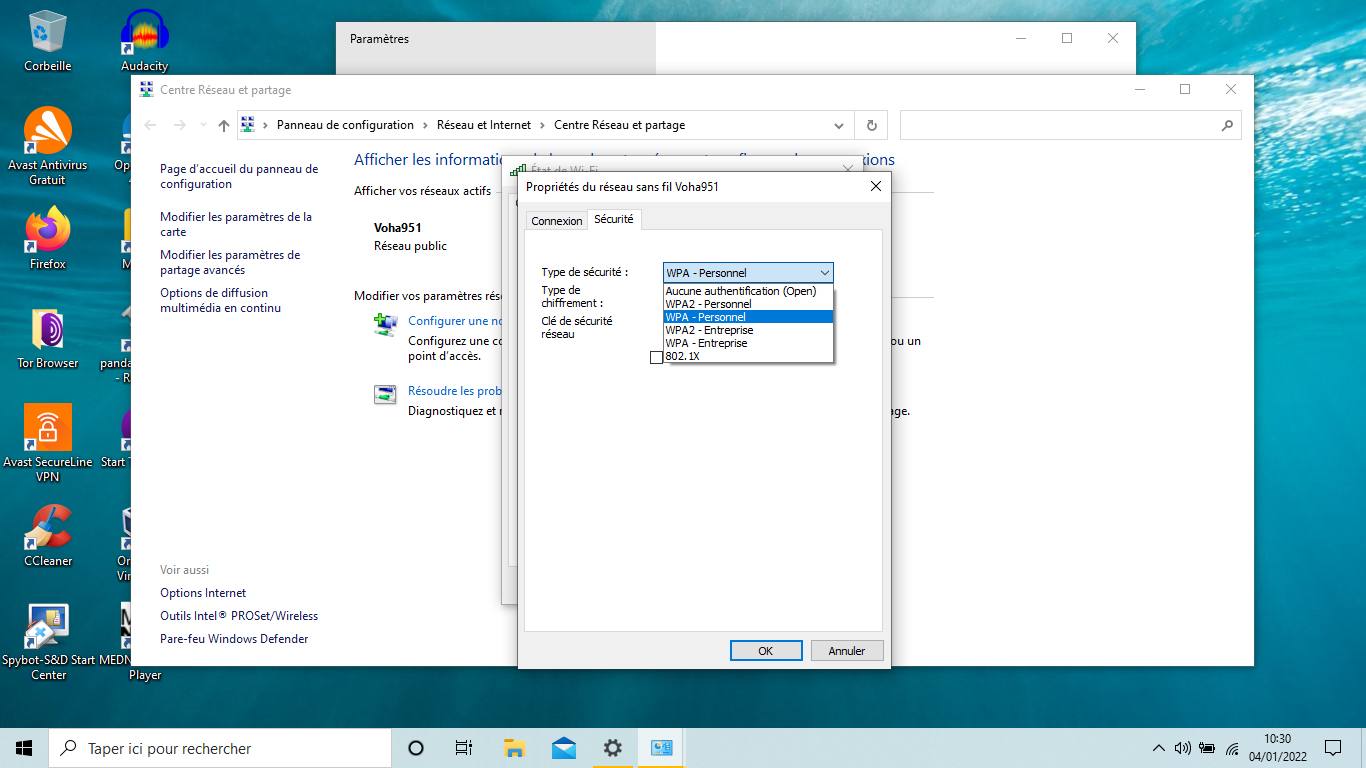
Task: Open the Firefox desktop shortcut
Action: (x=47, y=231)
